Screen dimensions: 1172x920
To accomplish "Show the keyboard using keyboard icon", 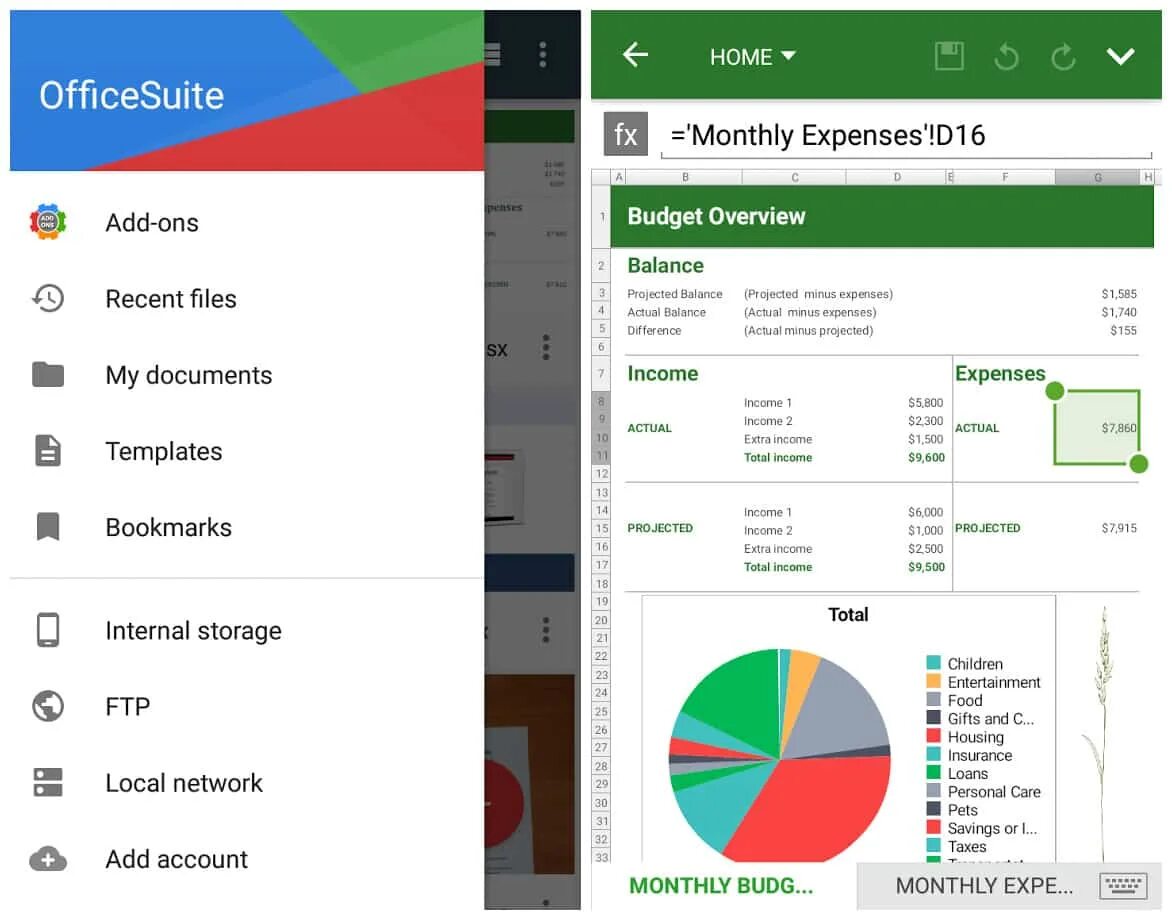I will pos(1123,886).
